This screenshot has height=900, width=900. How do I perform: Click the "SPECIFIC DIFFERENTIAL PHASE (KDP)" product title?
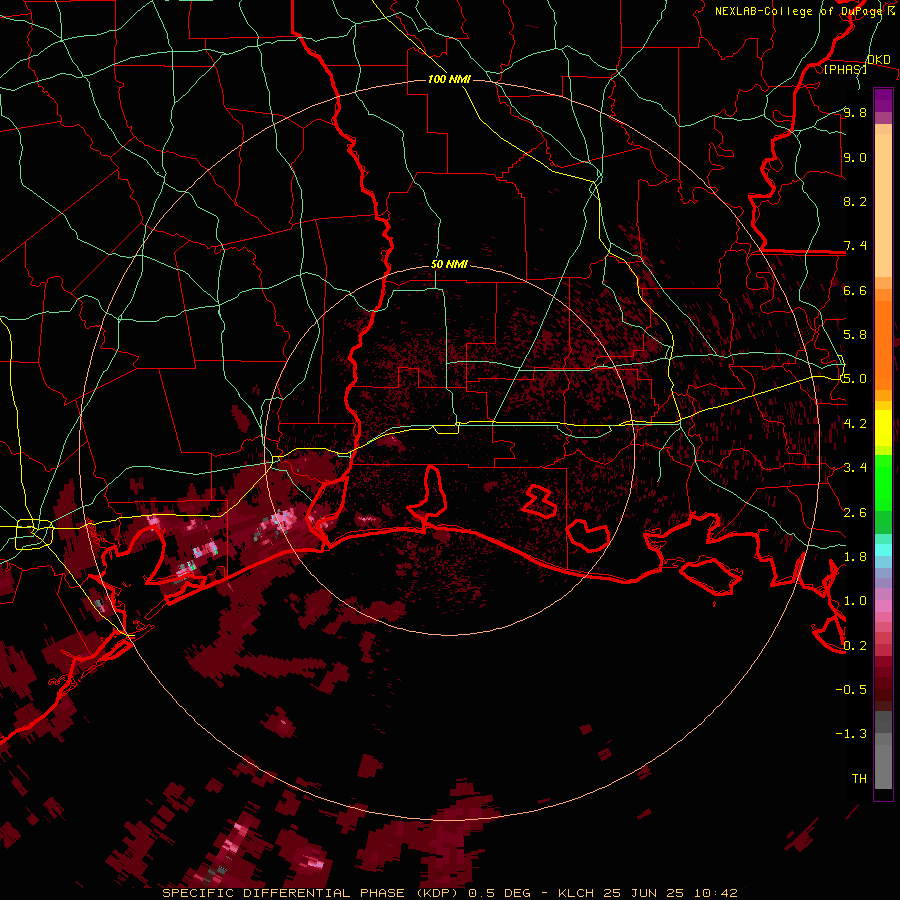coord(312,893)
